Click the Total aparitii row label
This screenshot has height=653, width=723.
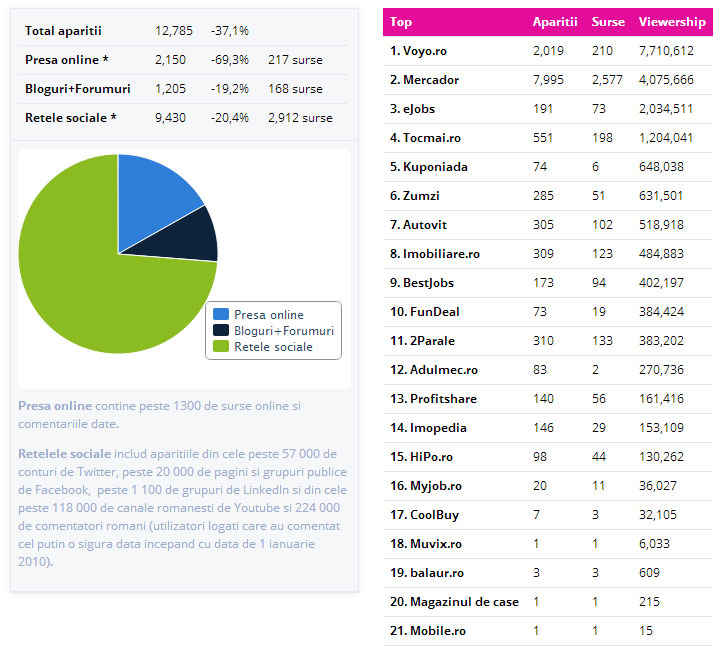[63, 31]
